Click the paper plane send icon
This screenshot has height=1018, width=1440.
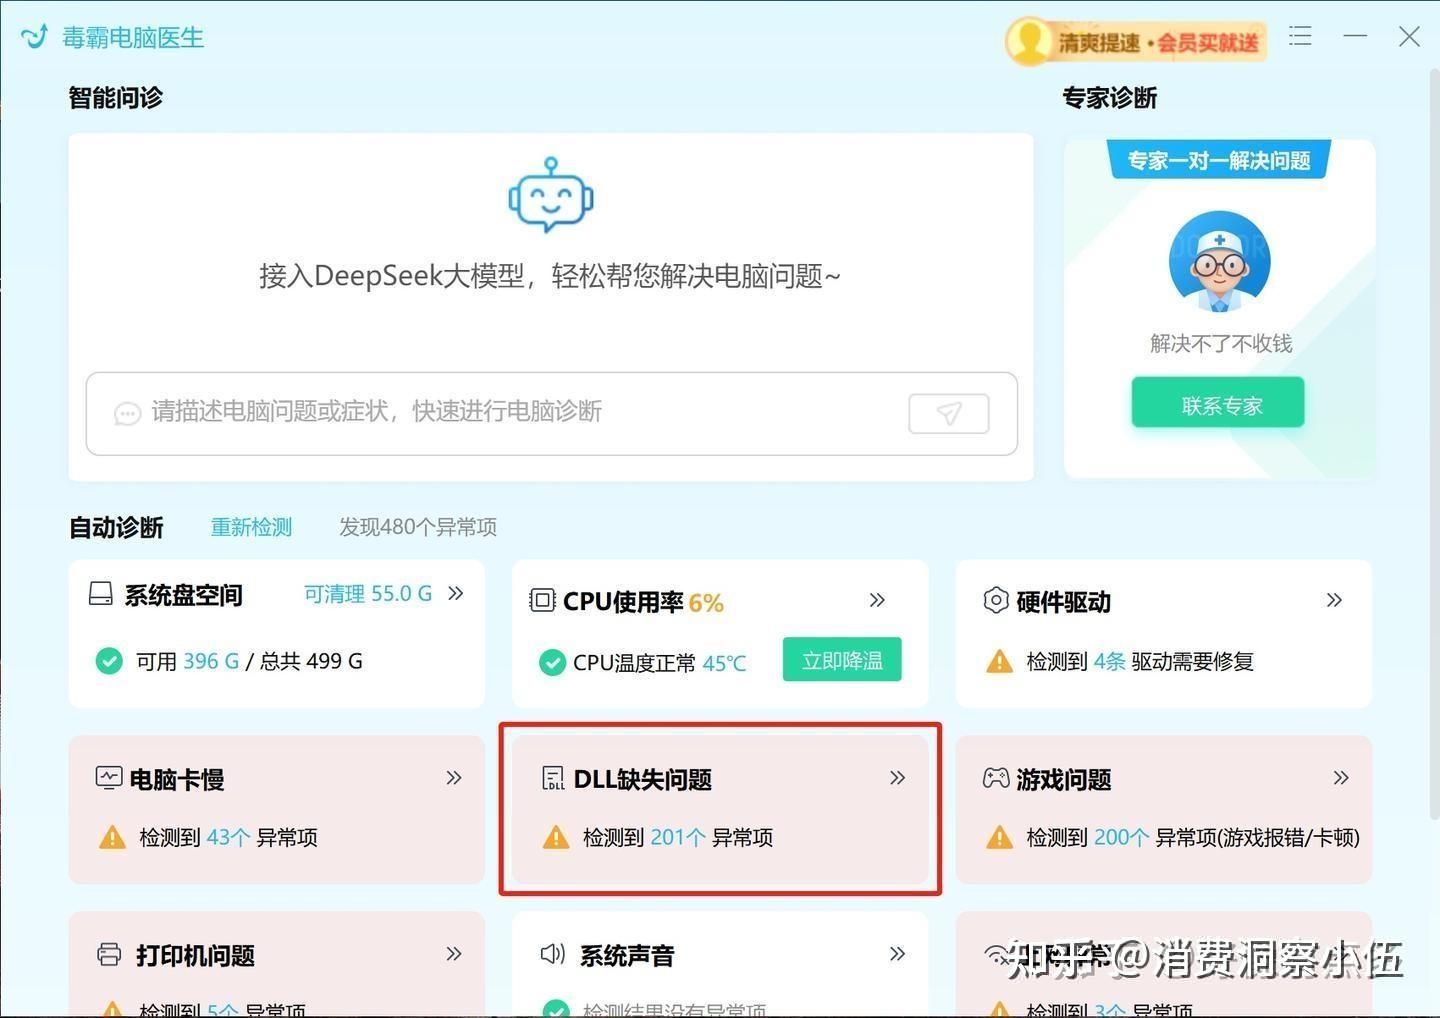point(947,413)
